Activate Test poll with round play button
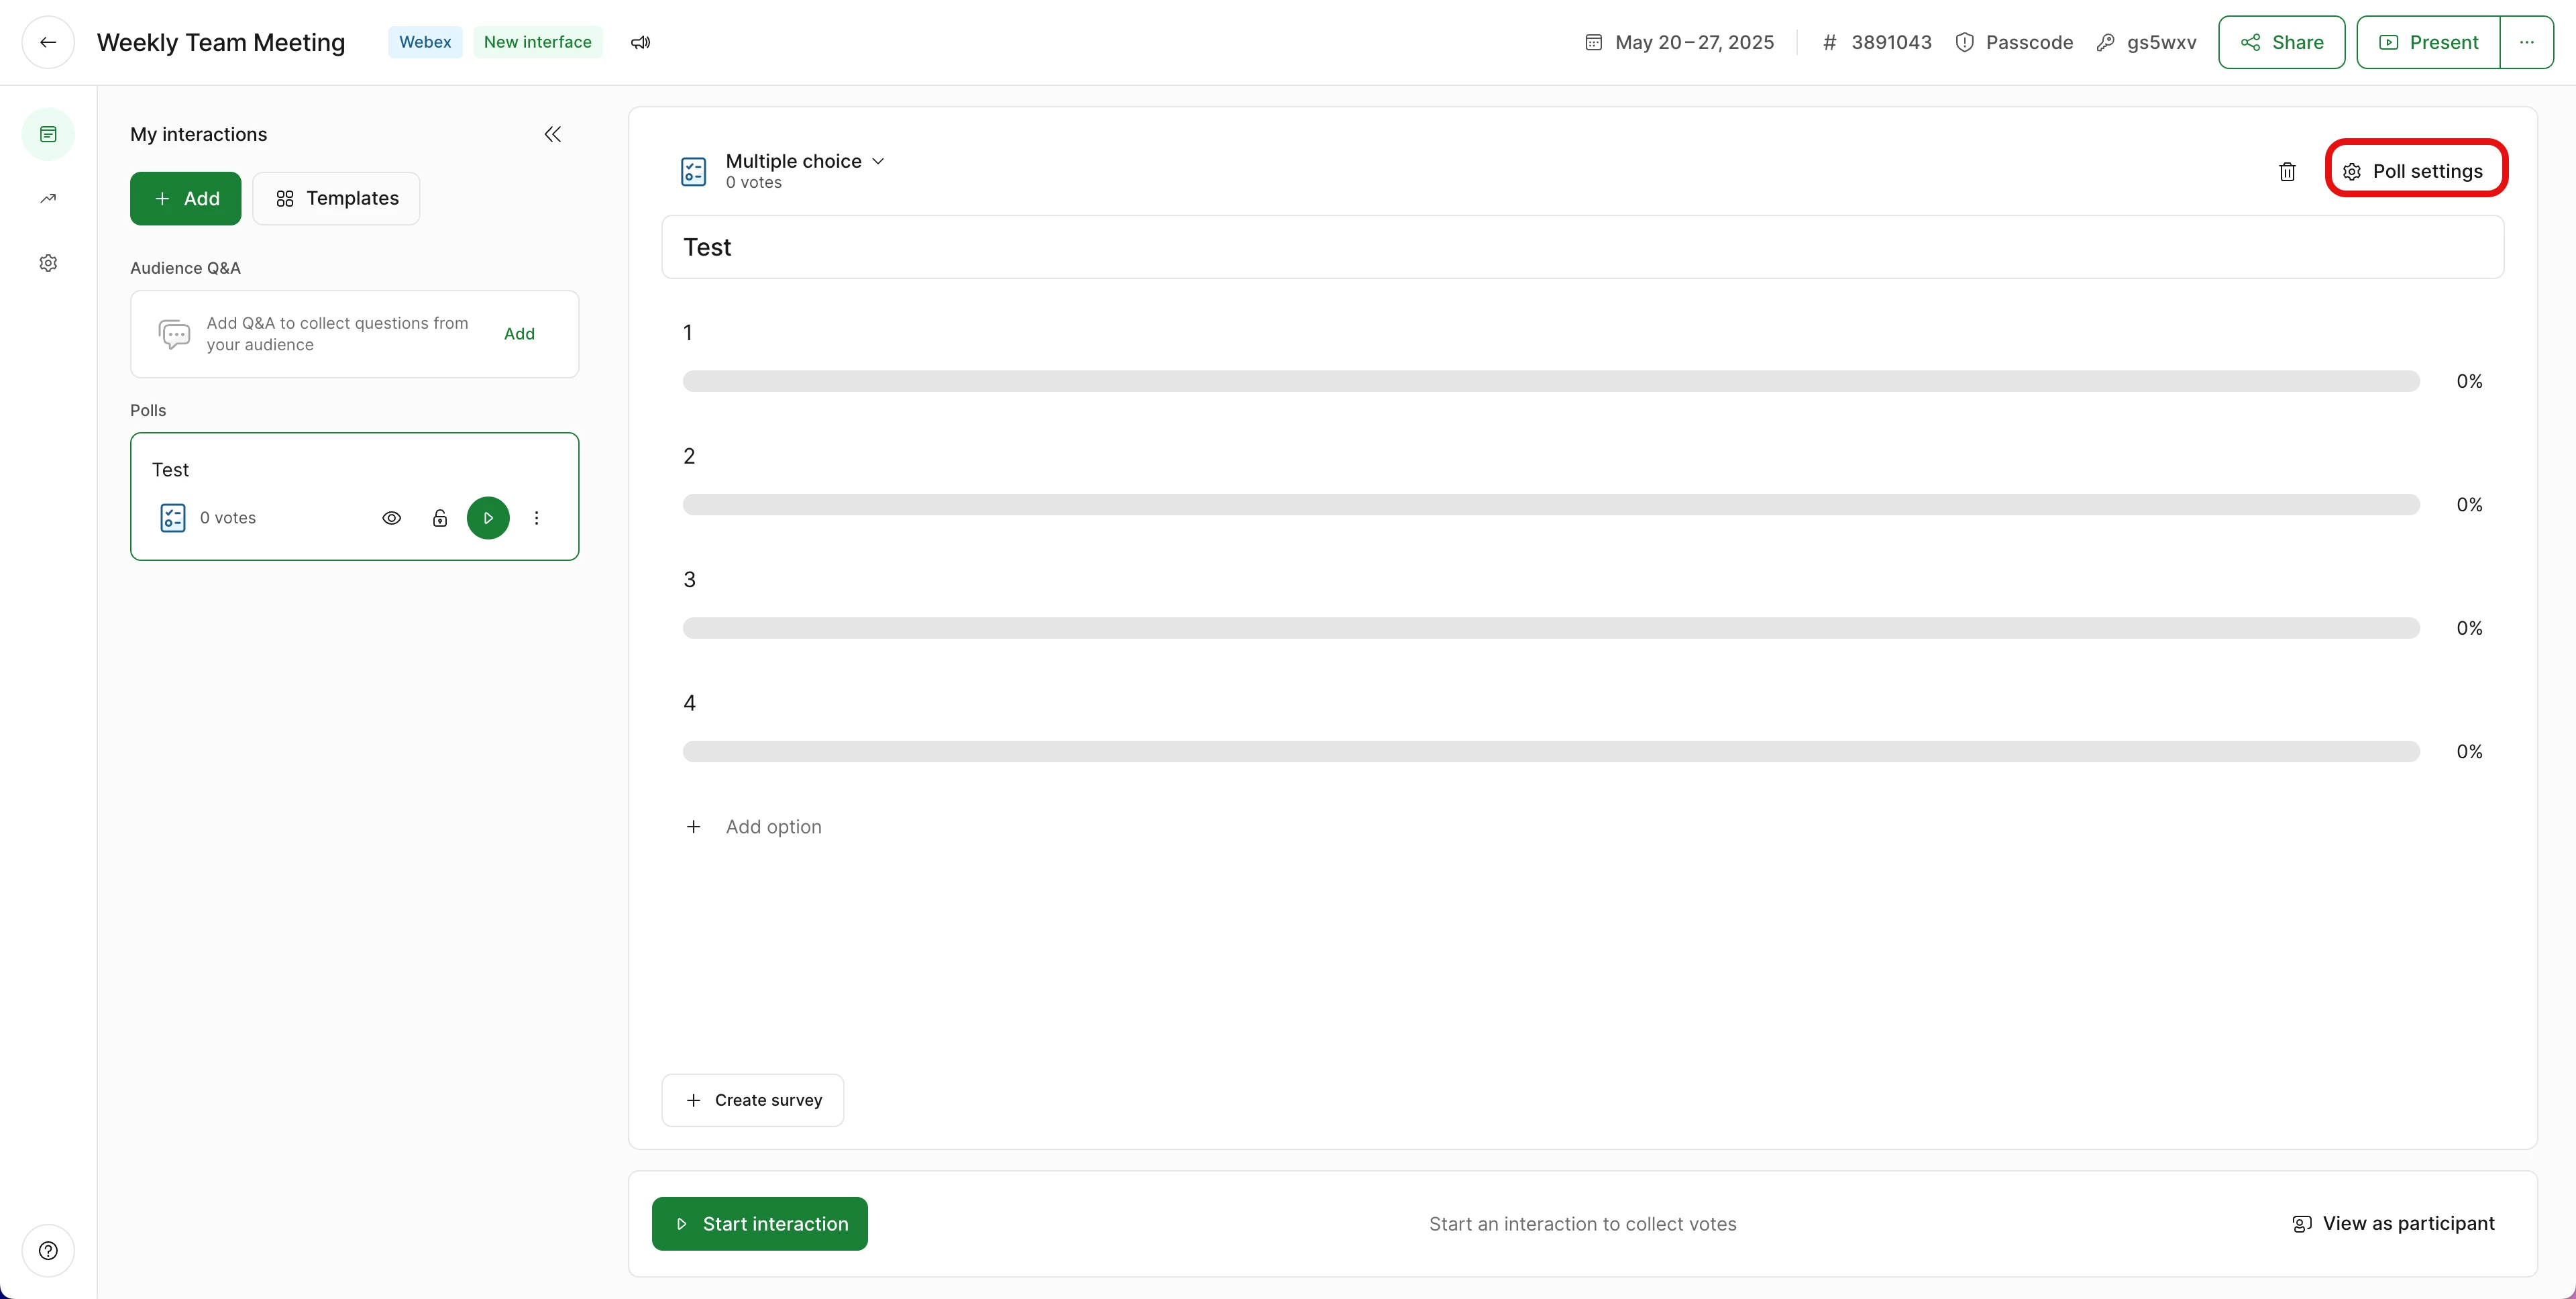The image size is (2576, 1299). pos(488,518)
